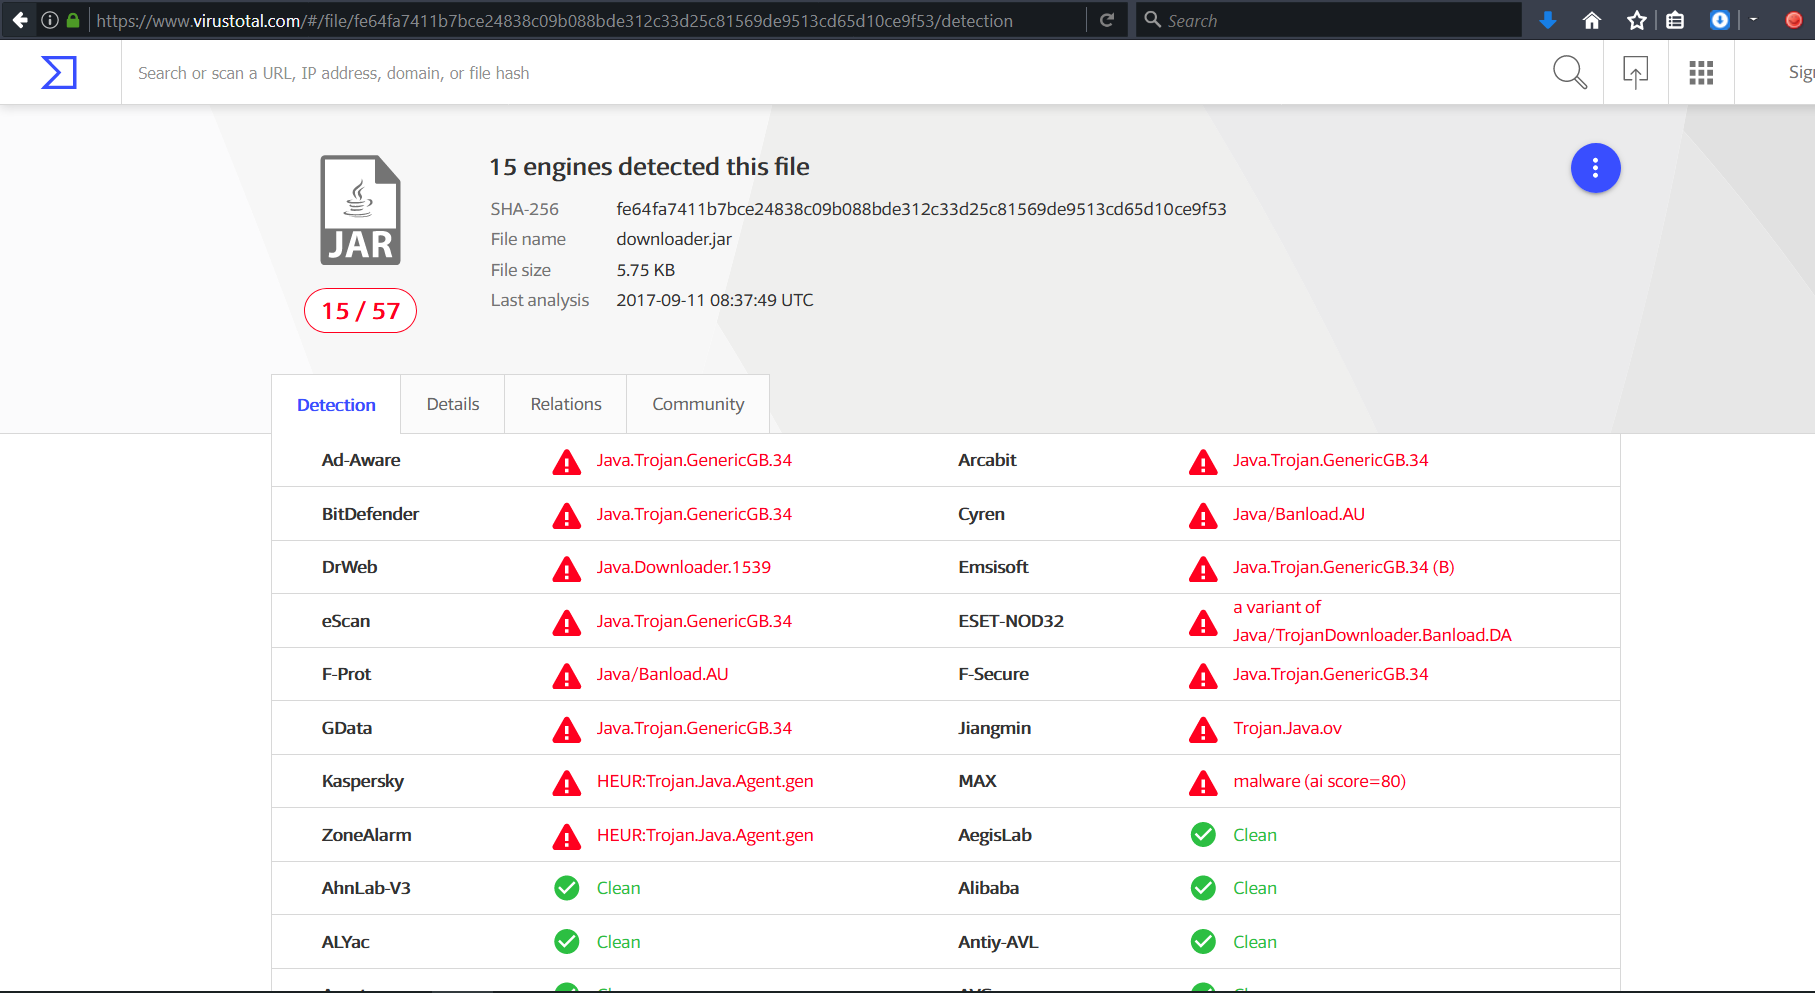Open the browser downloads arrow icon
This screenshot has width=1815, height=993.
(1548, 20)
